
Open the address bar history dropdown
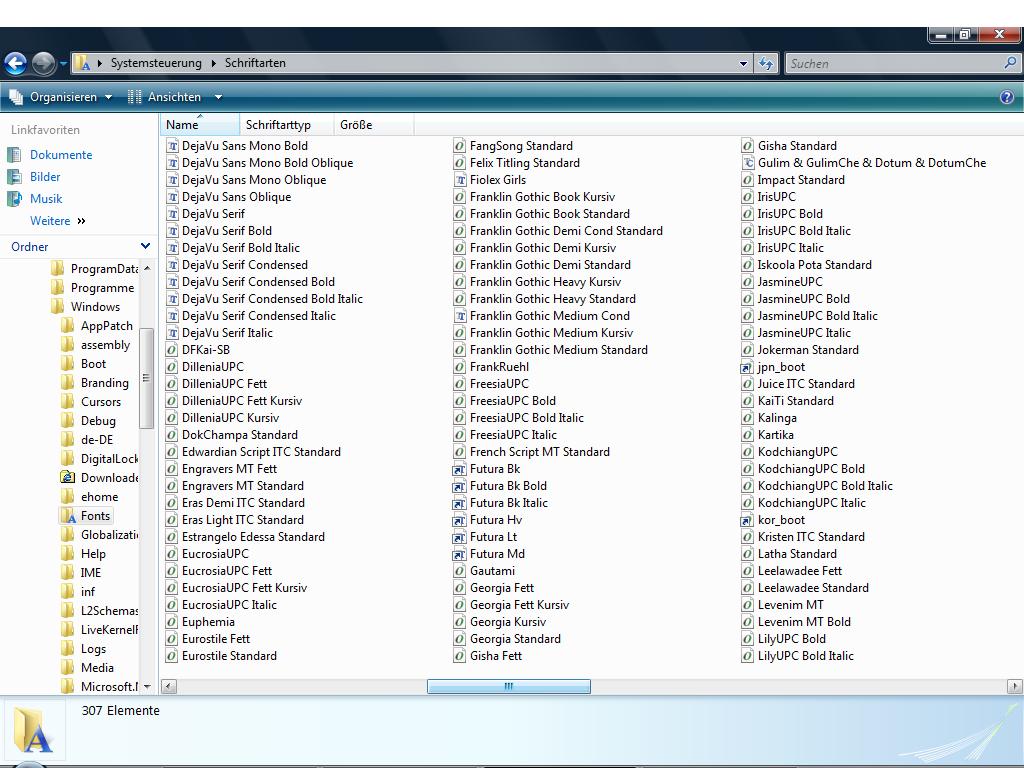tap(743, 64)
